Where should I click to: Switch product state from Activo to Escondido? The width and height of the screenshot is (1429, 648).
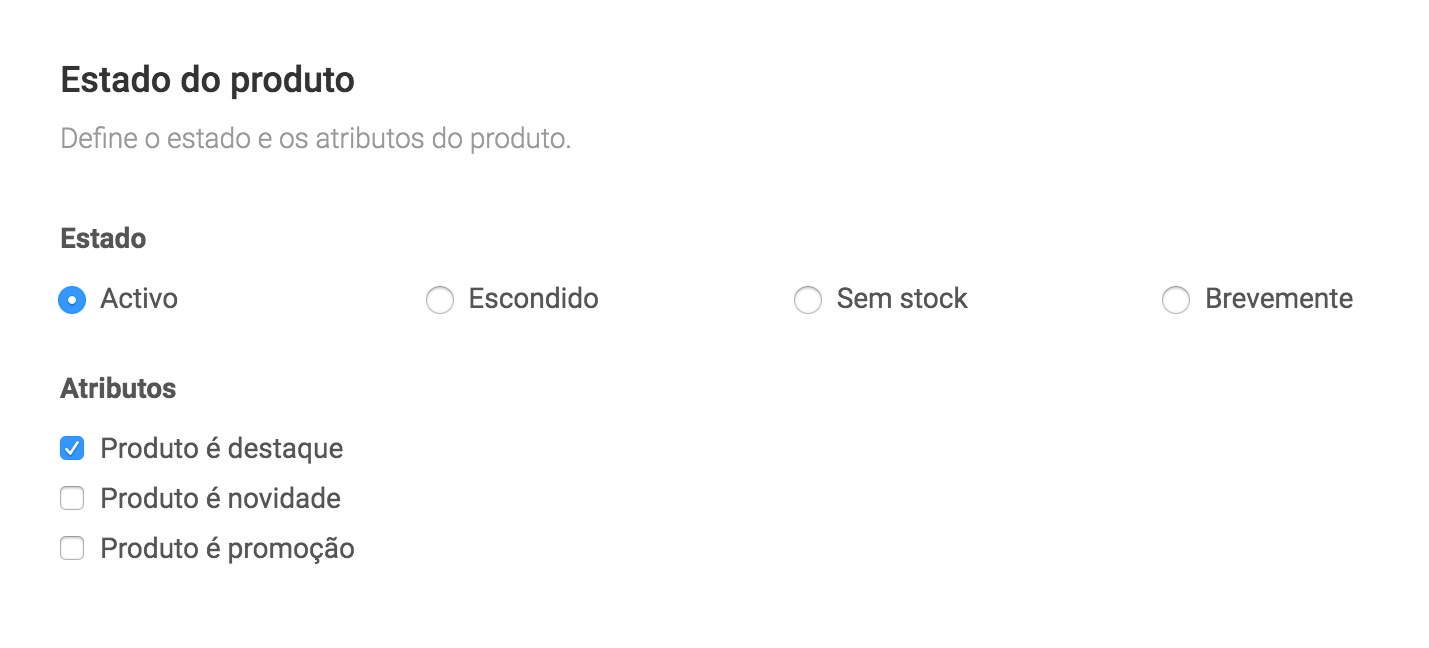pos(440,299)
